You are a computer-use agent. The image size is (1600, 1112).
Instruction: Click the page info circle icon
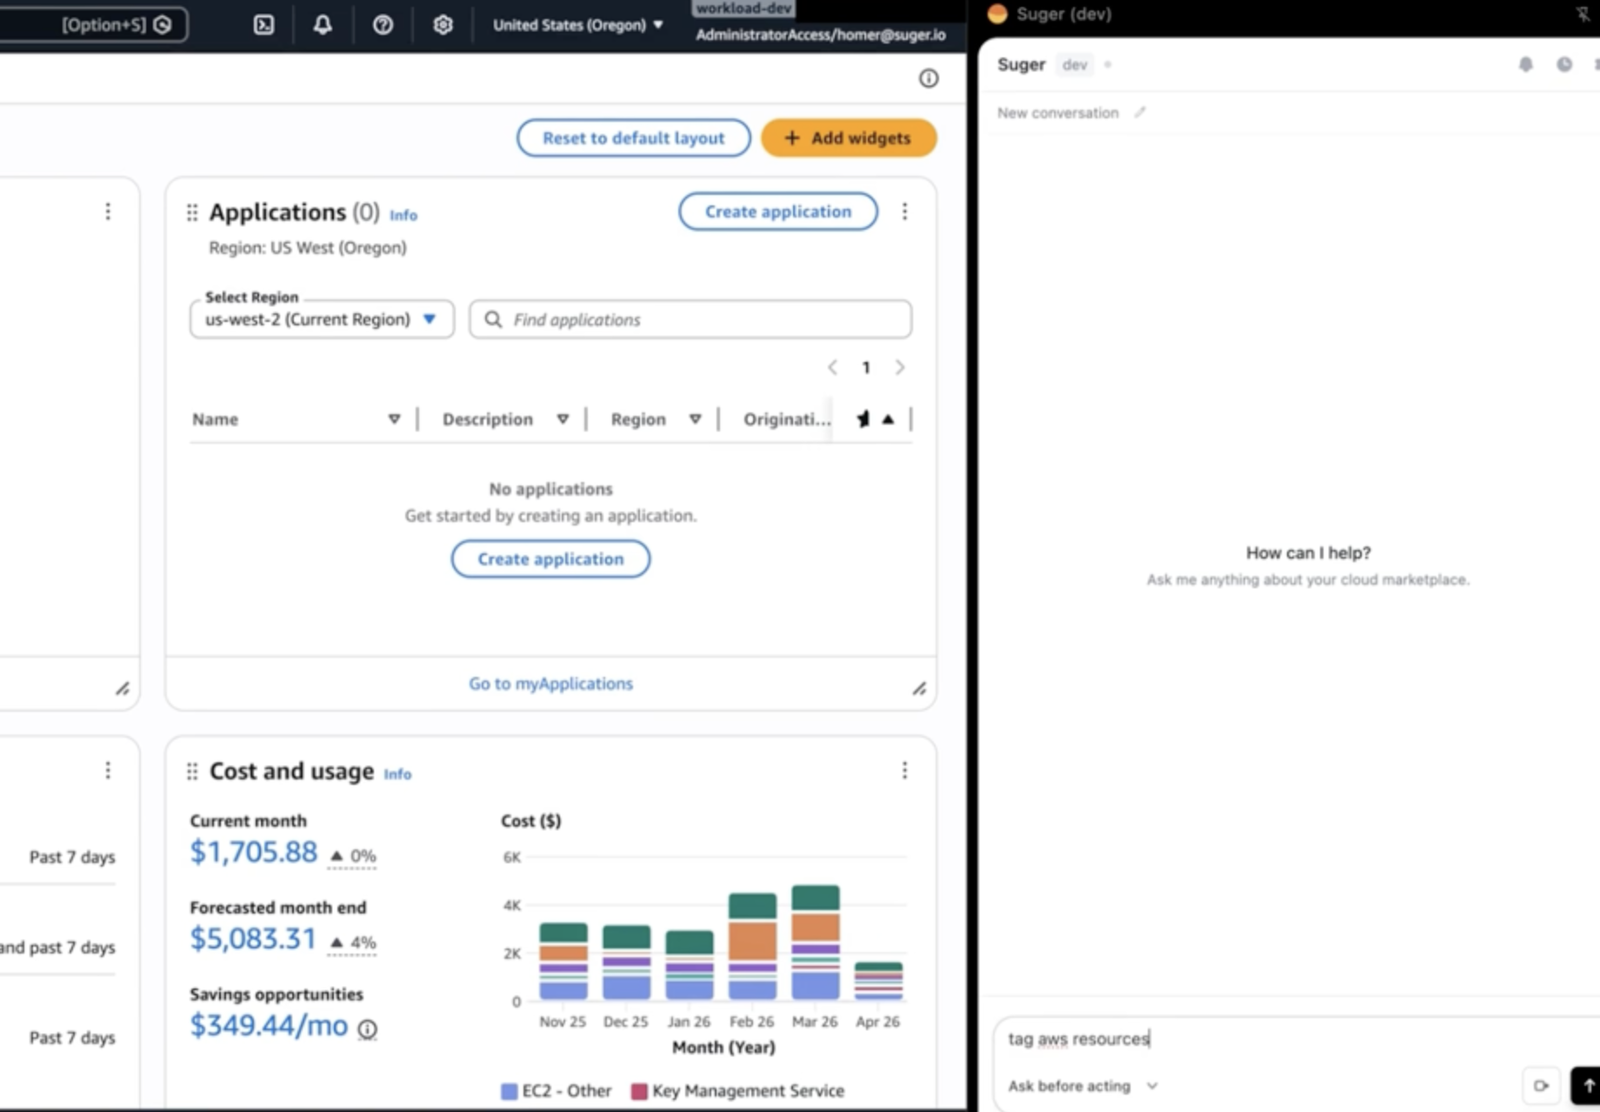[929, 78]
